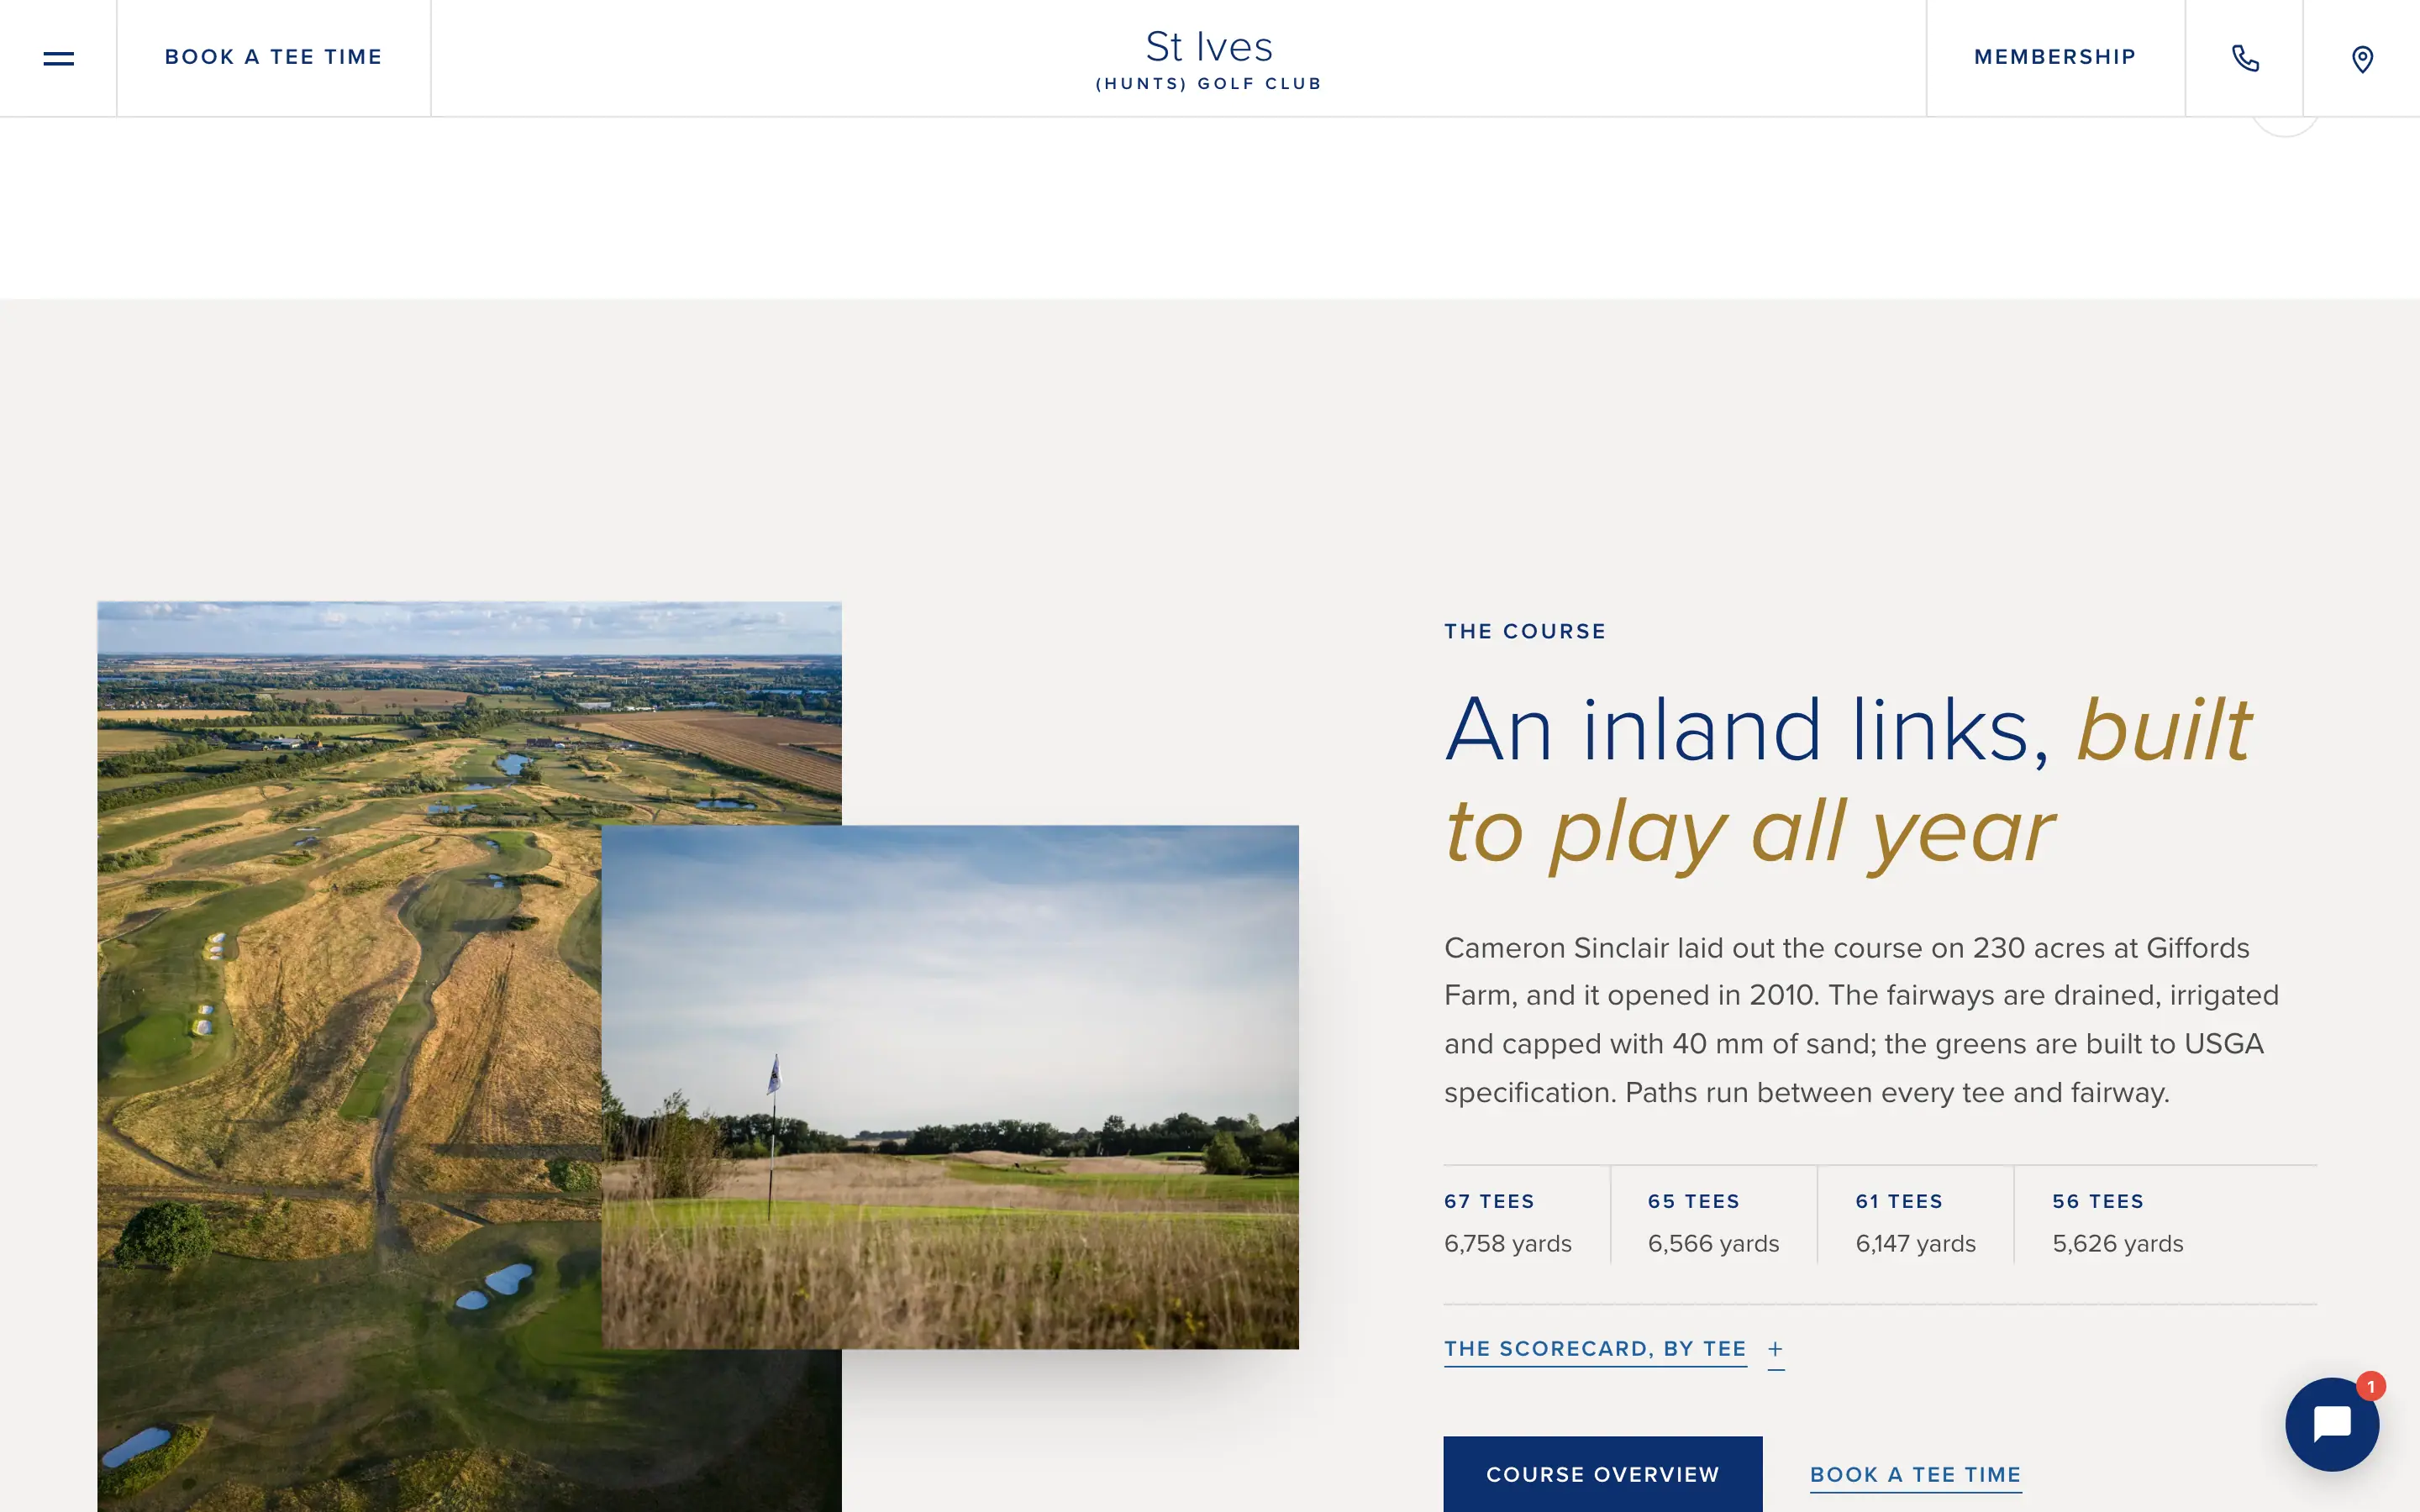
Task: Open The Scorecard, By Tee link
Action: (1595, 1349)
